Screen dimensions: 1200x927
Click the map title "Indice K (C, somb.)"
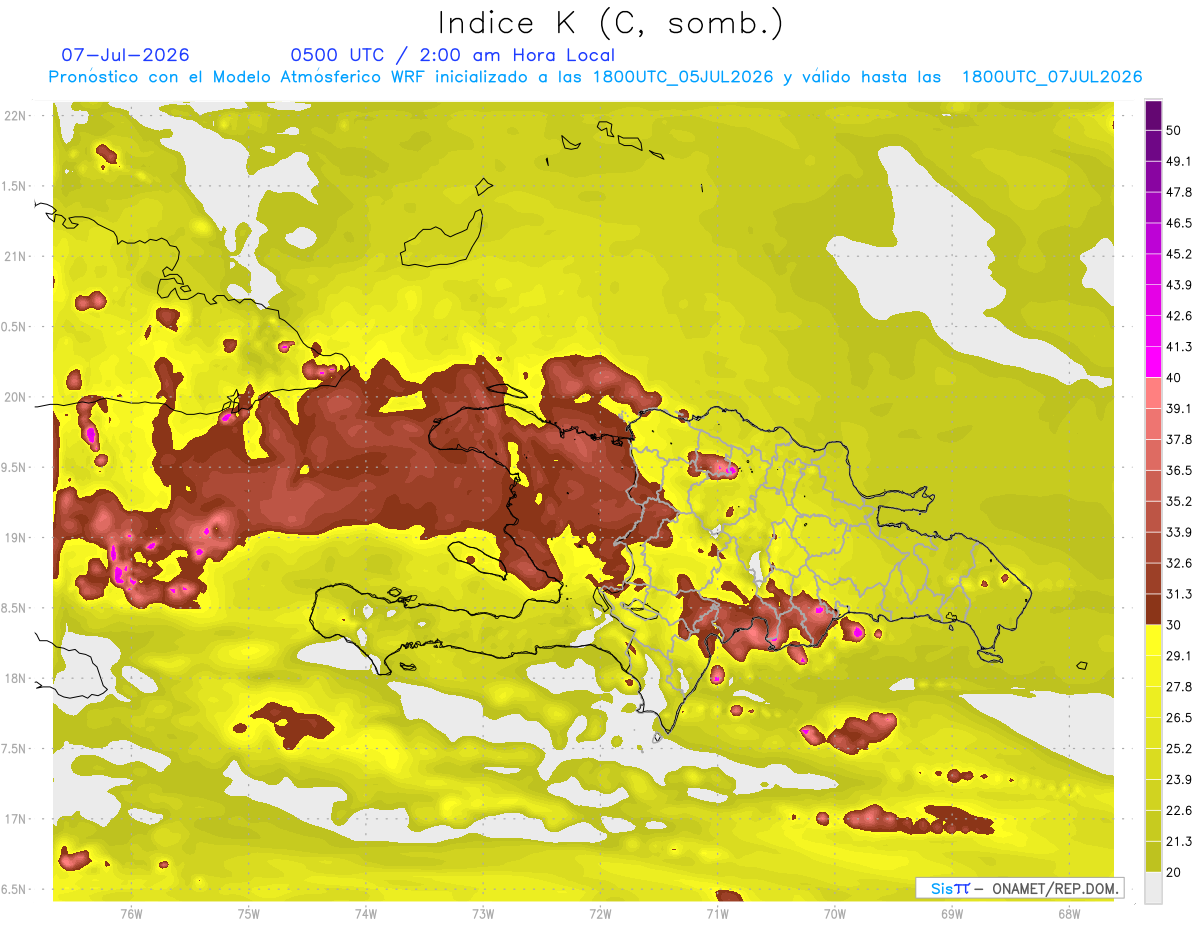[611, 23]
